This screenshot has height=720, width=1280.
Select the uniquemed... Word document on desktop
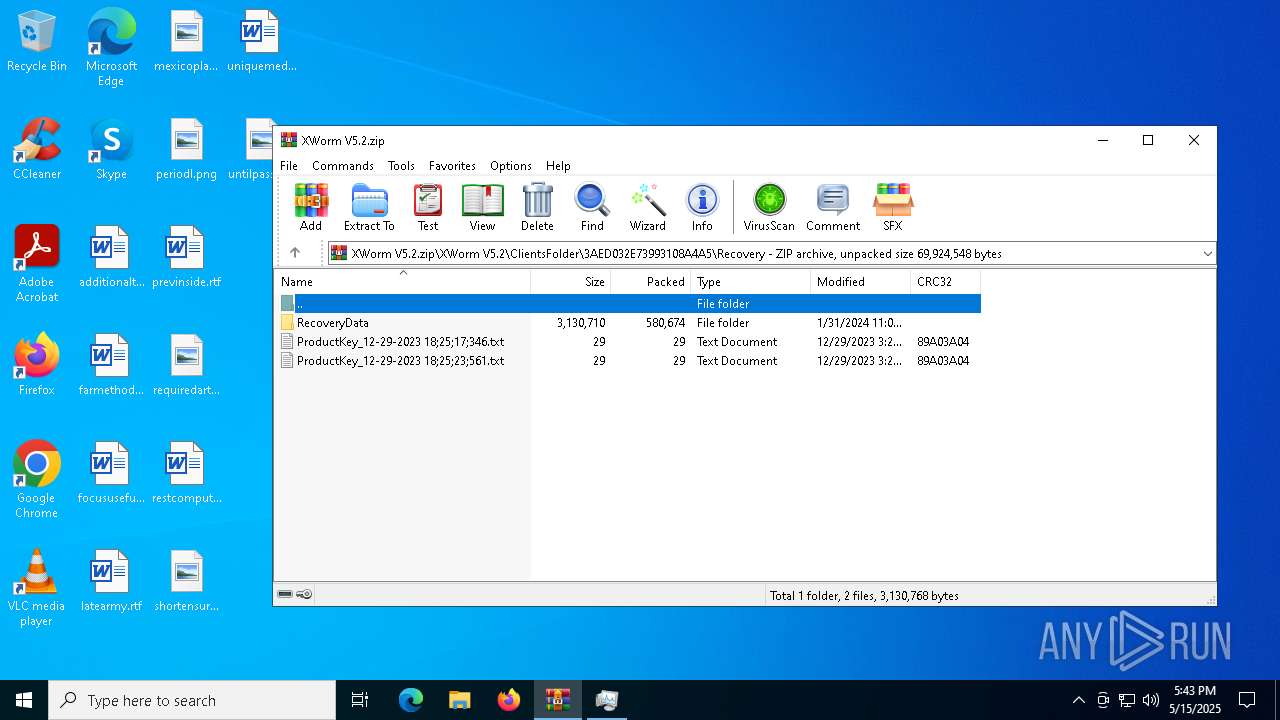click(x=261, y=41)
